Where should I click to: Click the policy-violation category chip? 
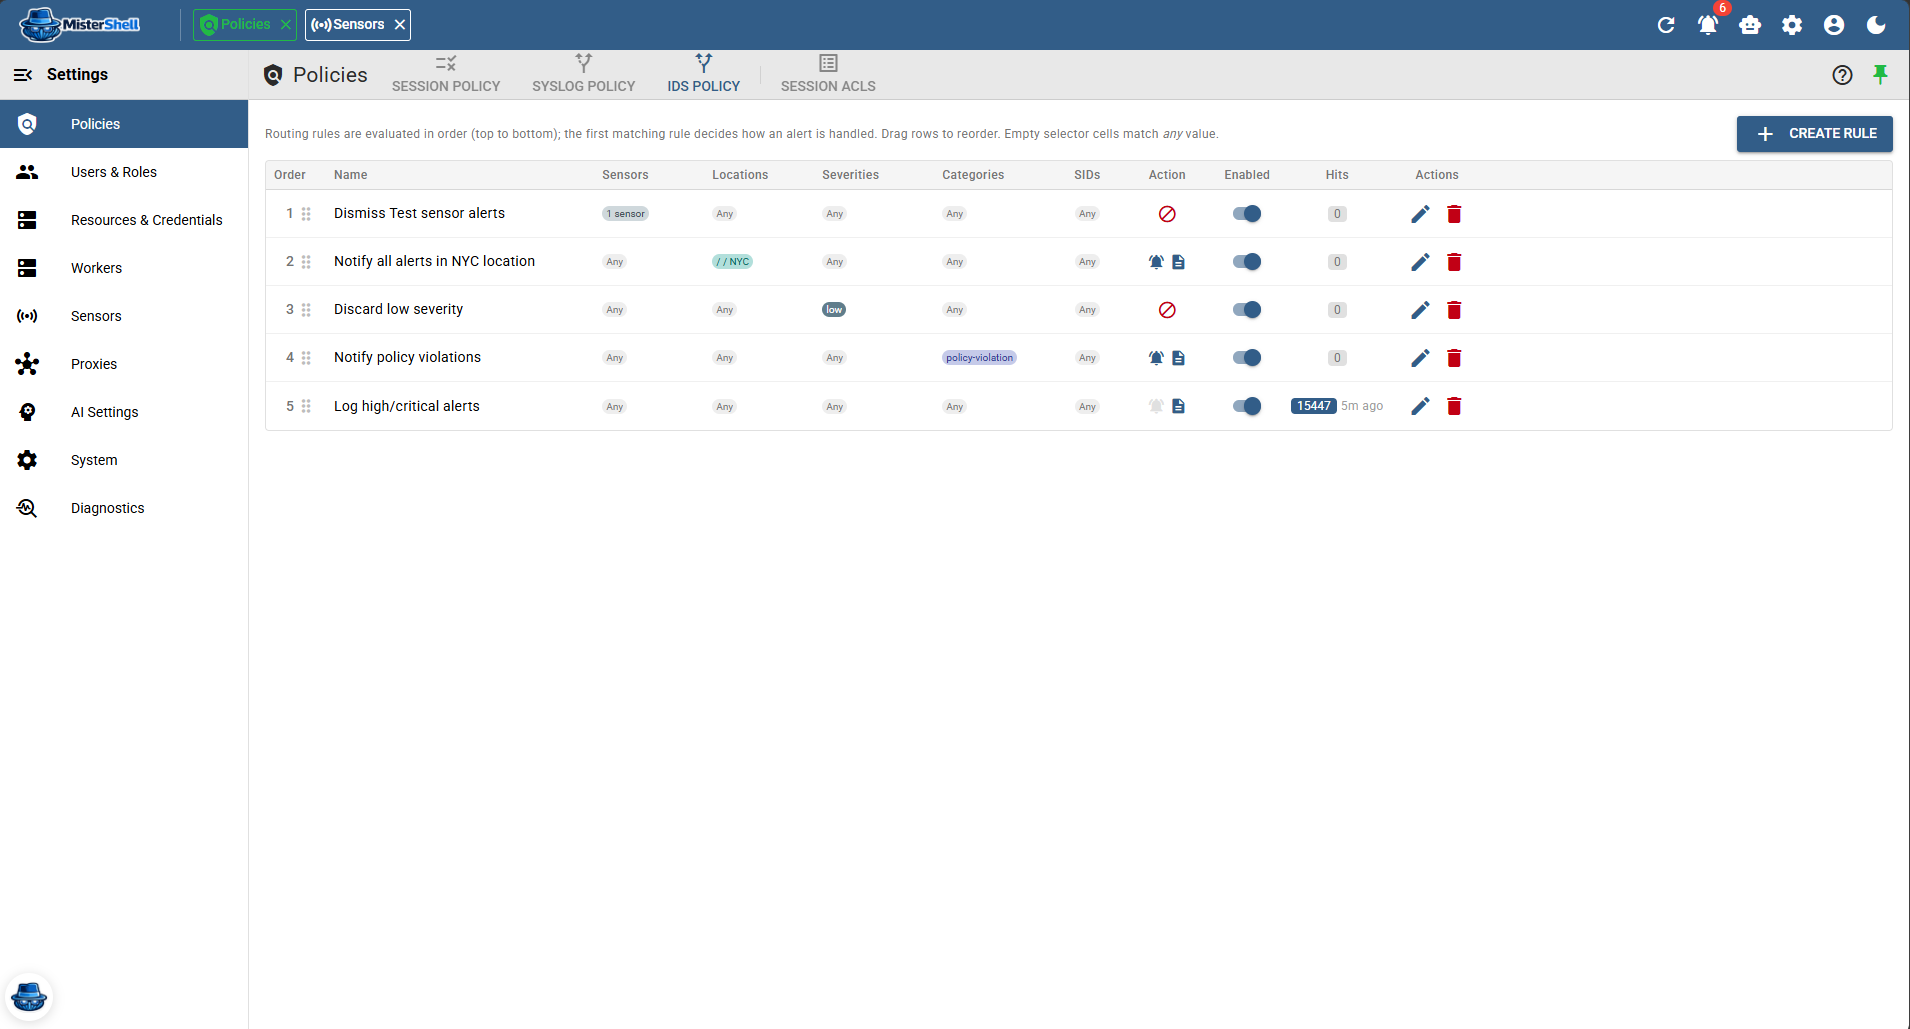[979, 358]
